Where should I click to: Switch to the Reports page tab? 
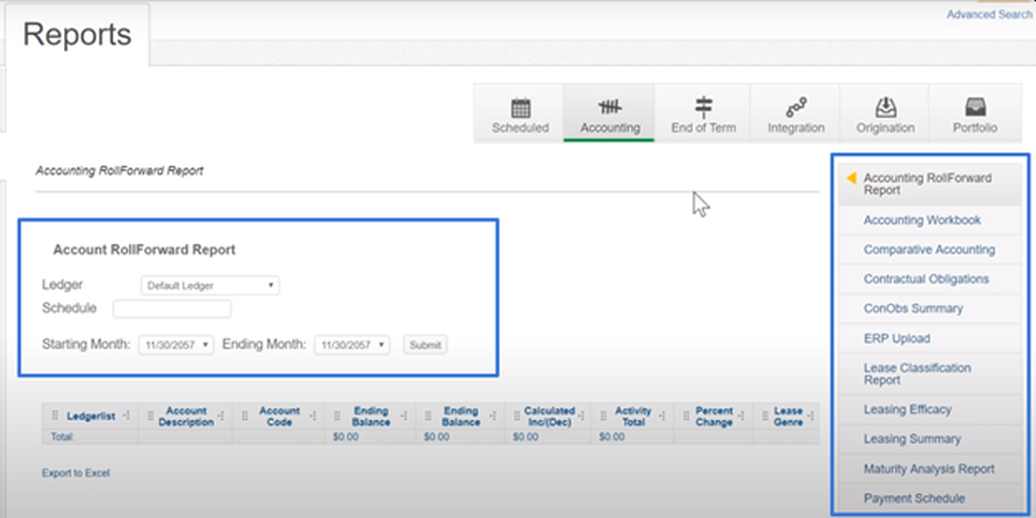coord(77,35)
